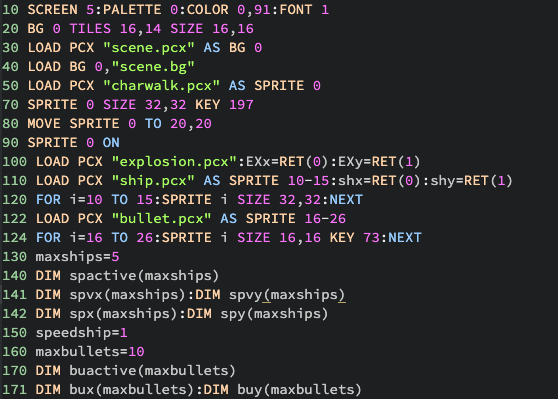The image size is (558, 399).
Task: Click the FONT keyword on line 10
Action: coord(296,10)
